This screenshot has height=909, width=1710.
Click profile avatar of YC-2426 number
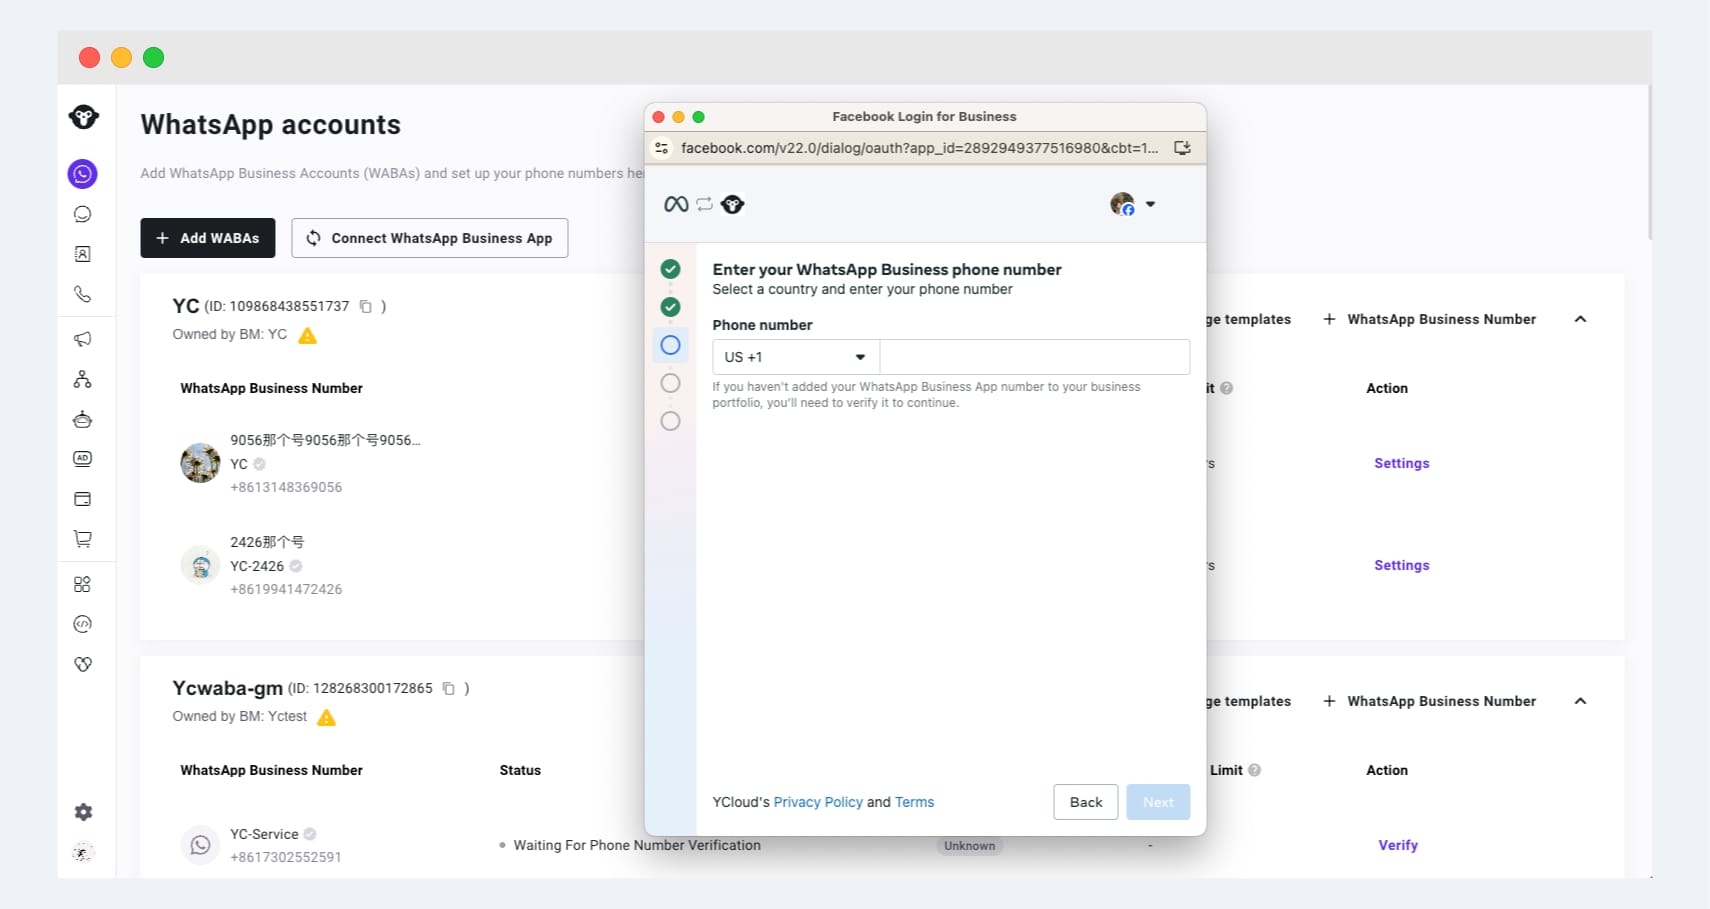[x=200, y=565]
